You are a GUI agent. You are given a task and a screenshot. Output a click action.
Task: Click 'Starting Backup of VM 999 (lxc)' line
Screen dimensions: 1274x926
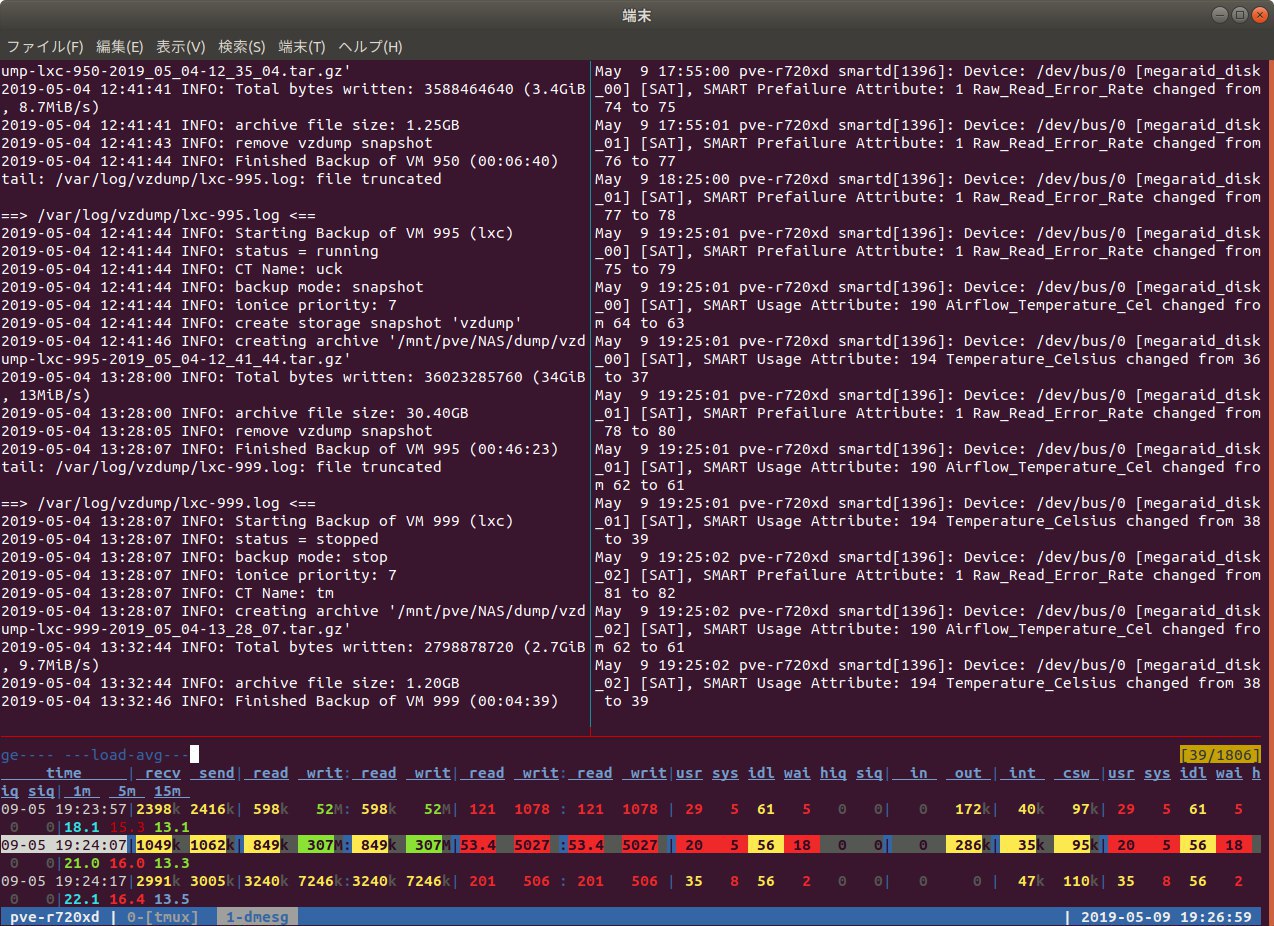pos(257,521)
